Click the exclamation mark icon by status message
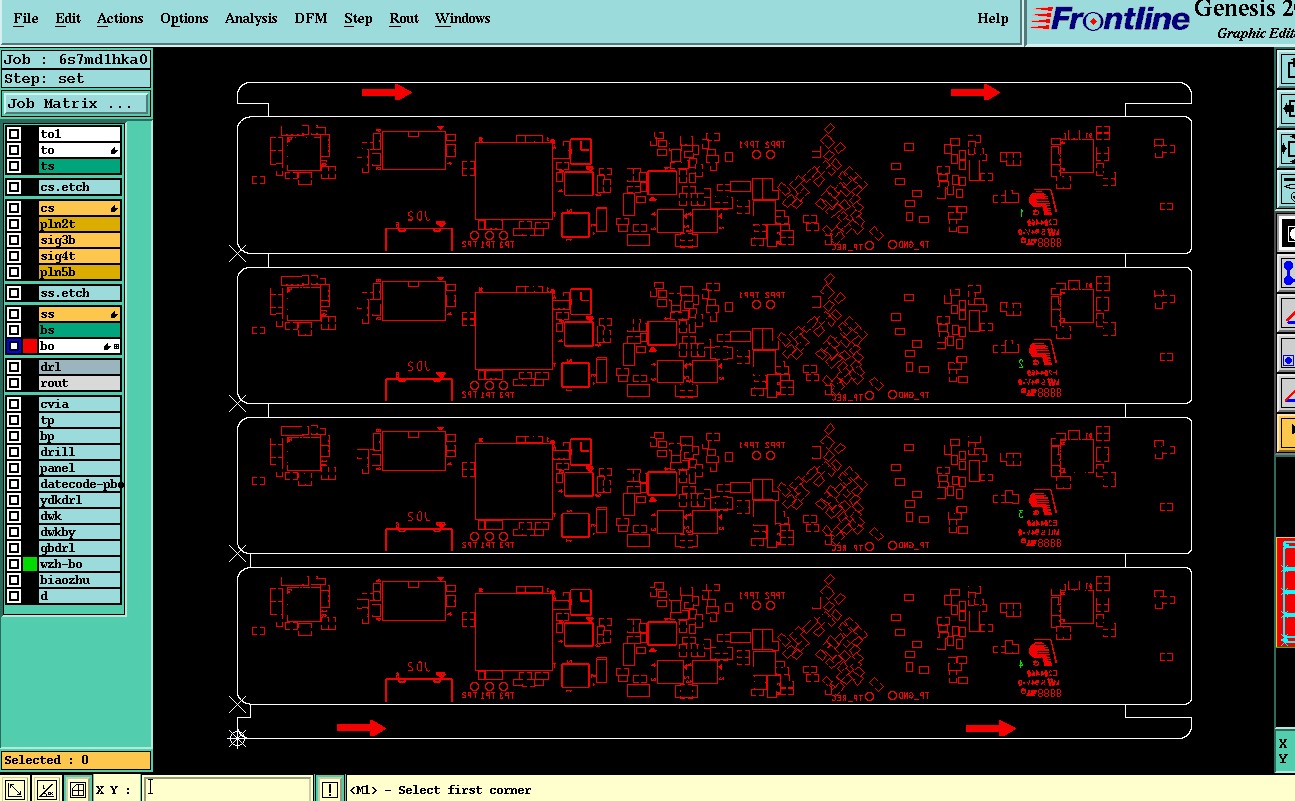Viewport: 1295px width, 801px height. [330, 789]
